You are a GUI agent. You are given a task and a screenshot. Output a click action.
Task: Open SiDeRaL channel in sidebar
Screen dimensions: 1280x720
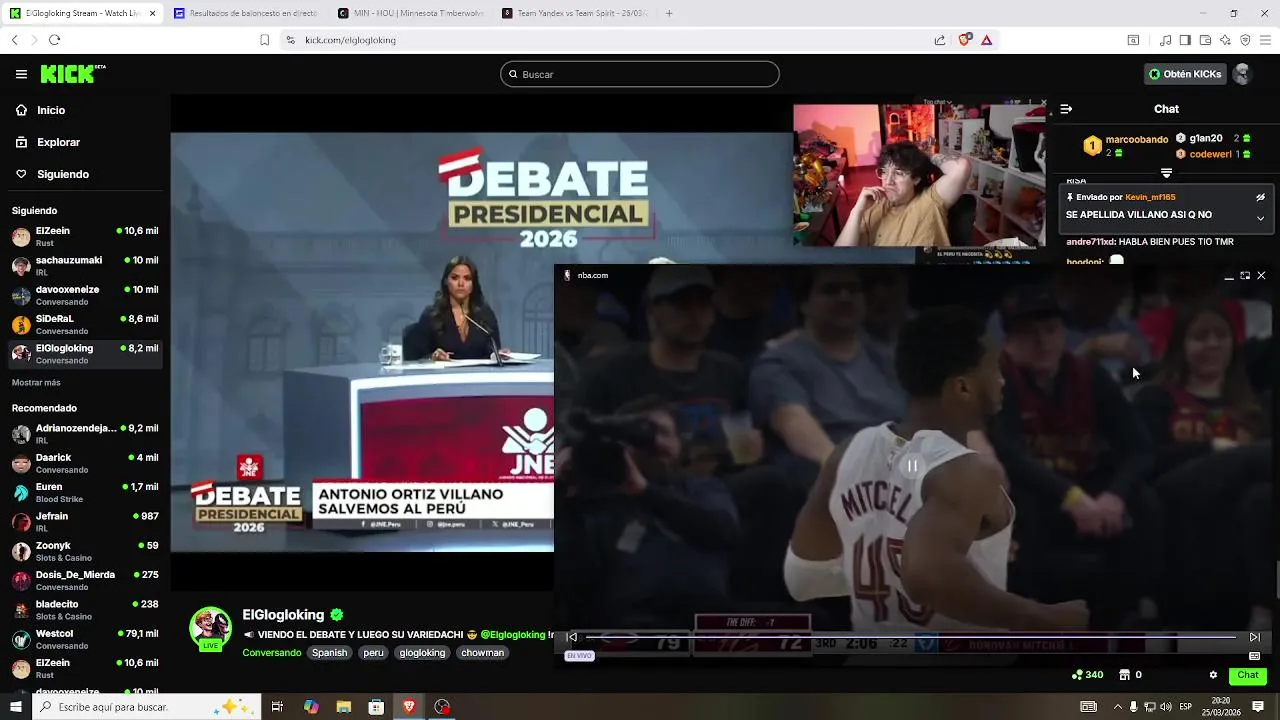click(x=85, y=324)
